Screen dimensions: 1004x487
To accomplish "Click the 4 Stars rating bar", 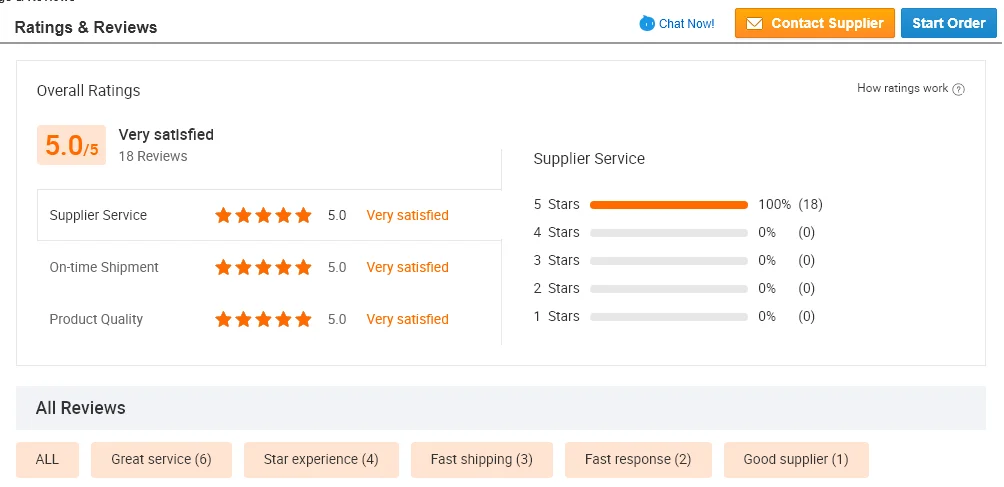I will (668, 233).
